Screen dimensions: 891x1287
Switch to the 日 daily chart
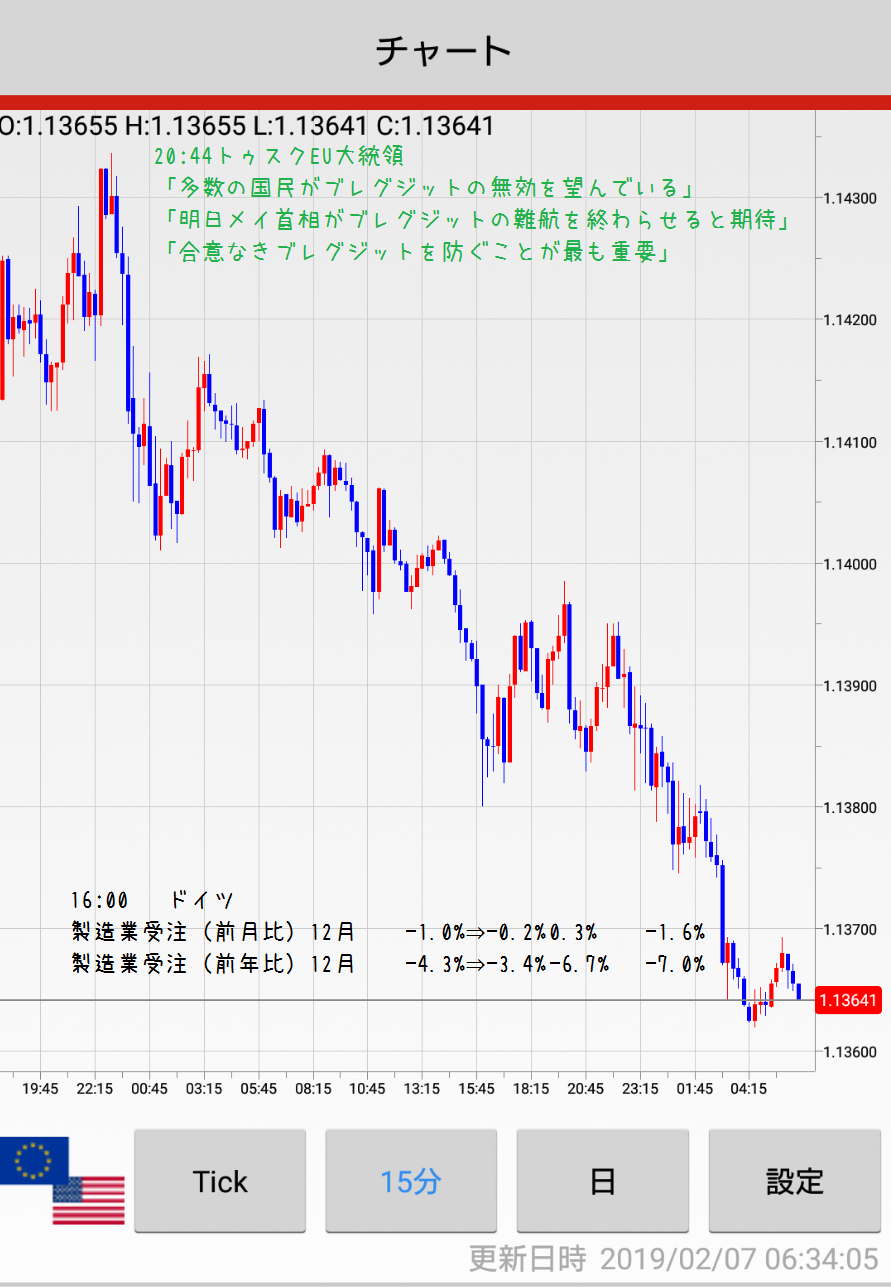(602, 1181)
